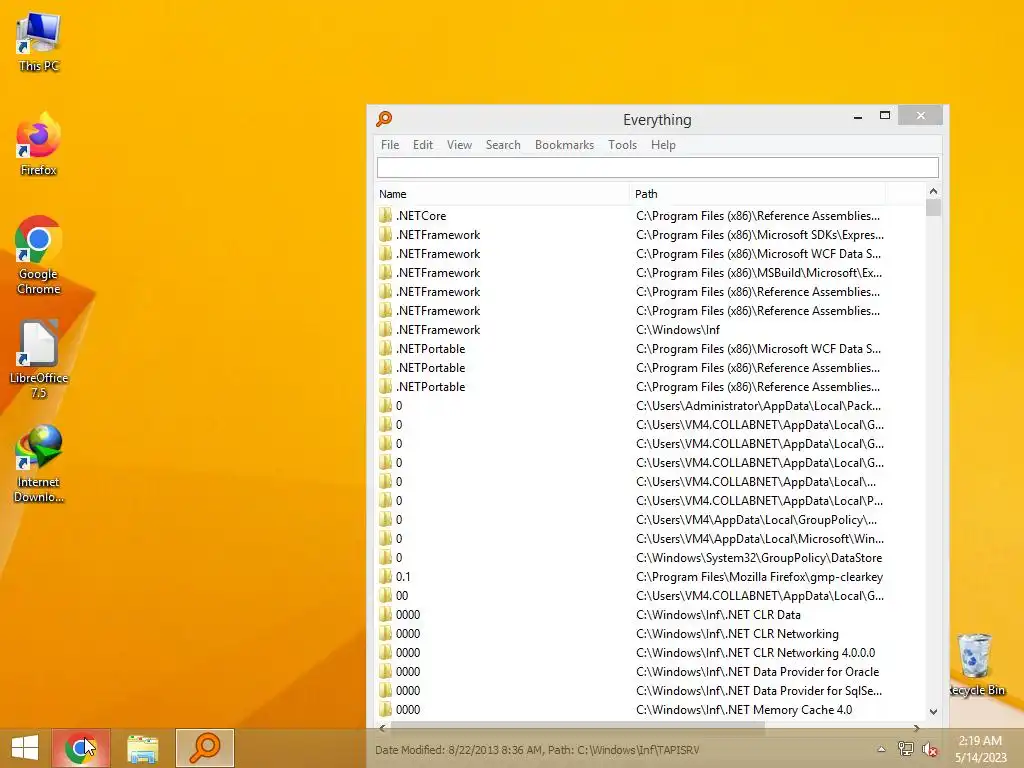Show hidden system tray icons
Viewport: 1024px width, 768px height.
[881, 749]
